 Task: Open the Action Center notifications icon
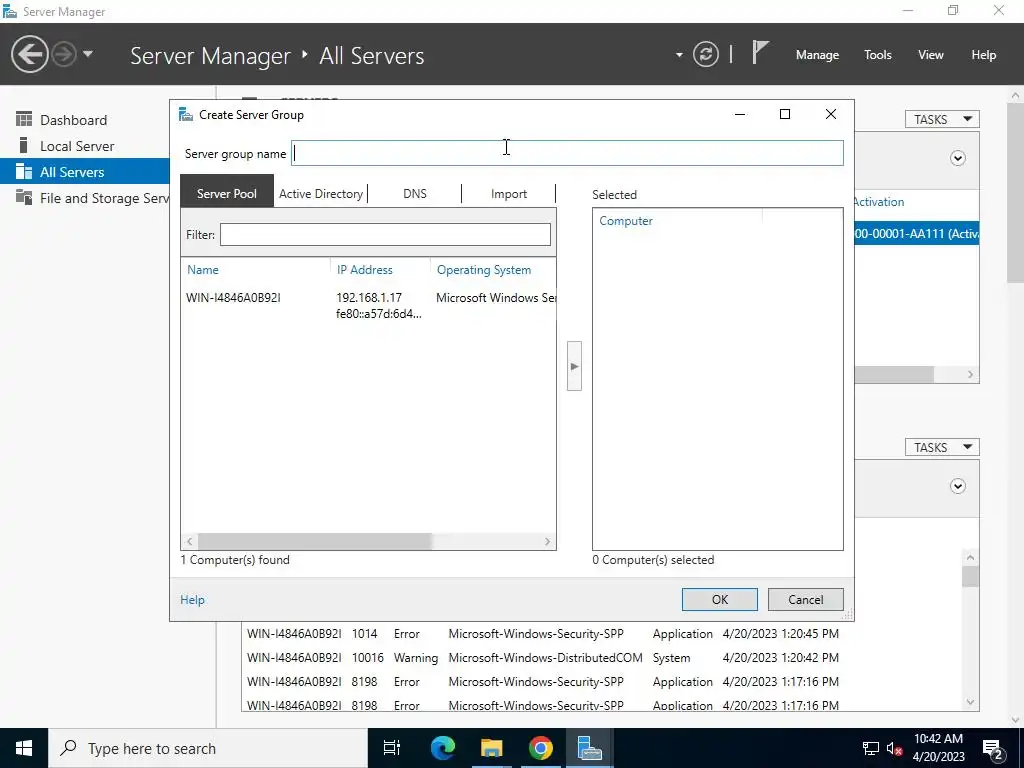click(993, 748)
